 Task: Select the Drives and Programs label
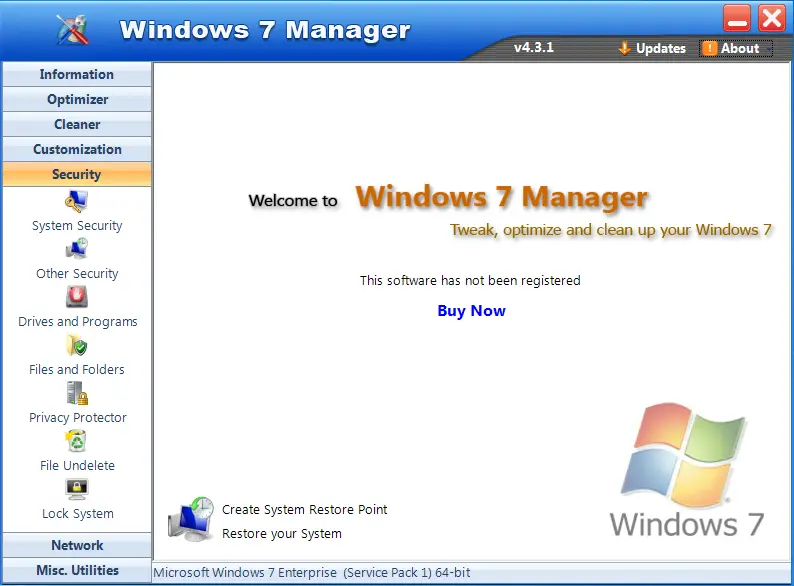click(77, 322)
